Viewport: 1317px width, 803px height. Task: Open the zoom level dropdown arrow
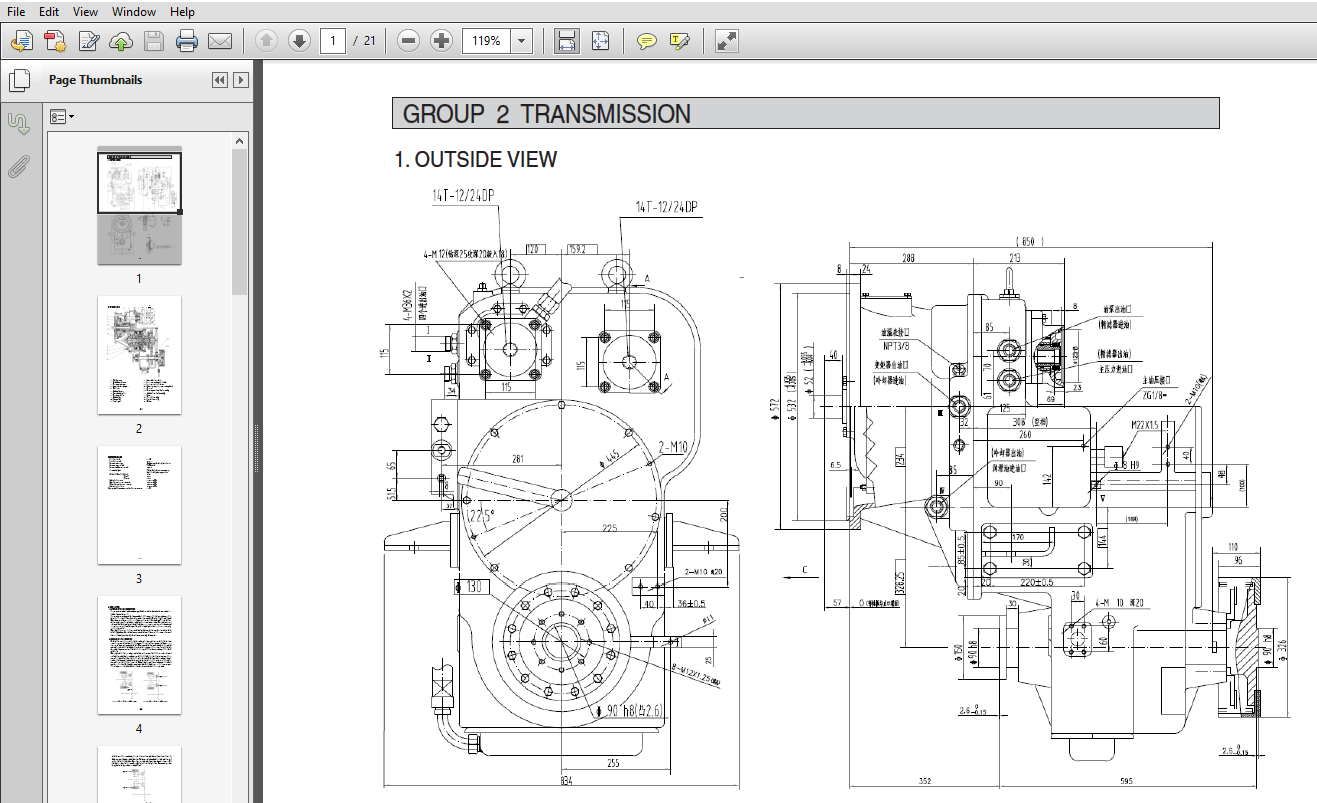pyautogui.click(x=522, y=41)
